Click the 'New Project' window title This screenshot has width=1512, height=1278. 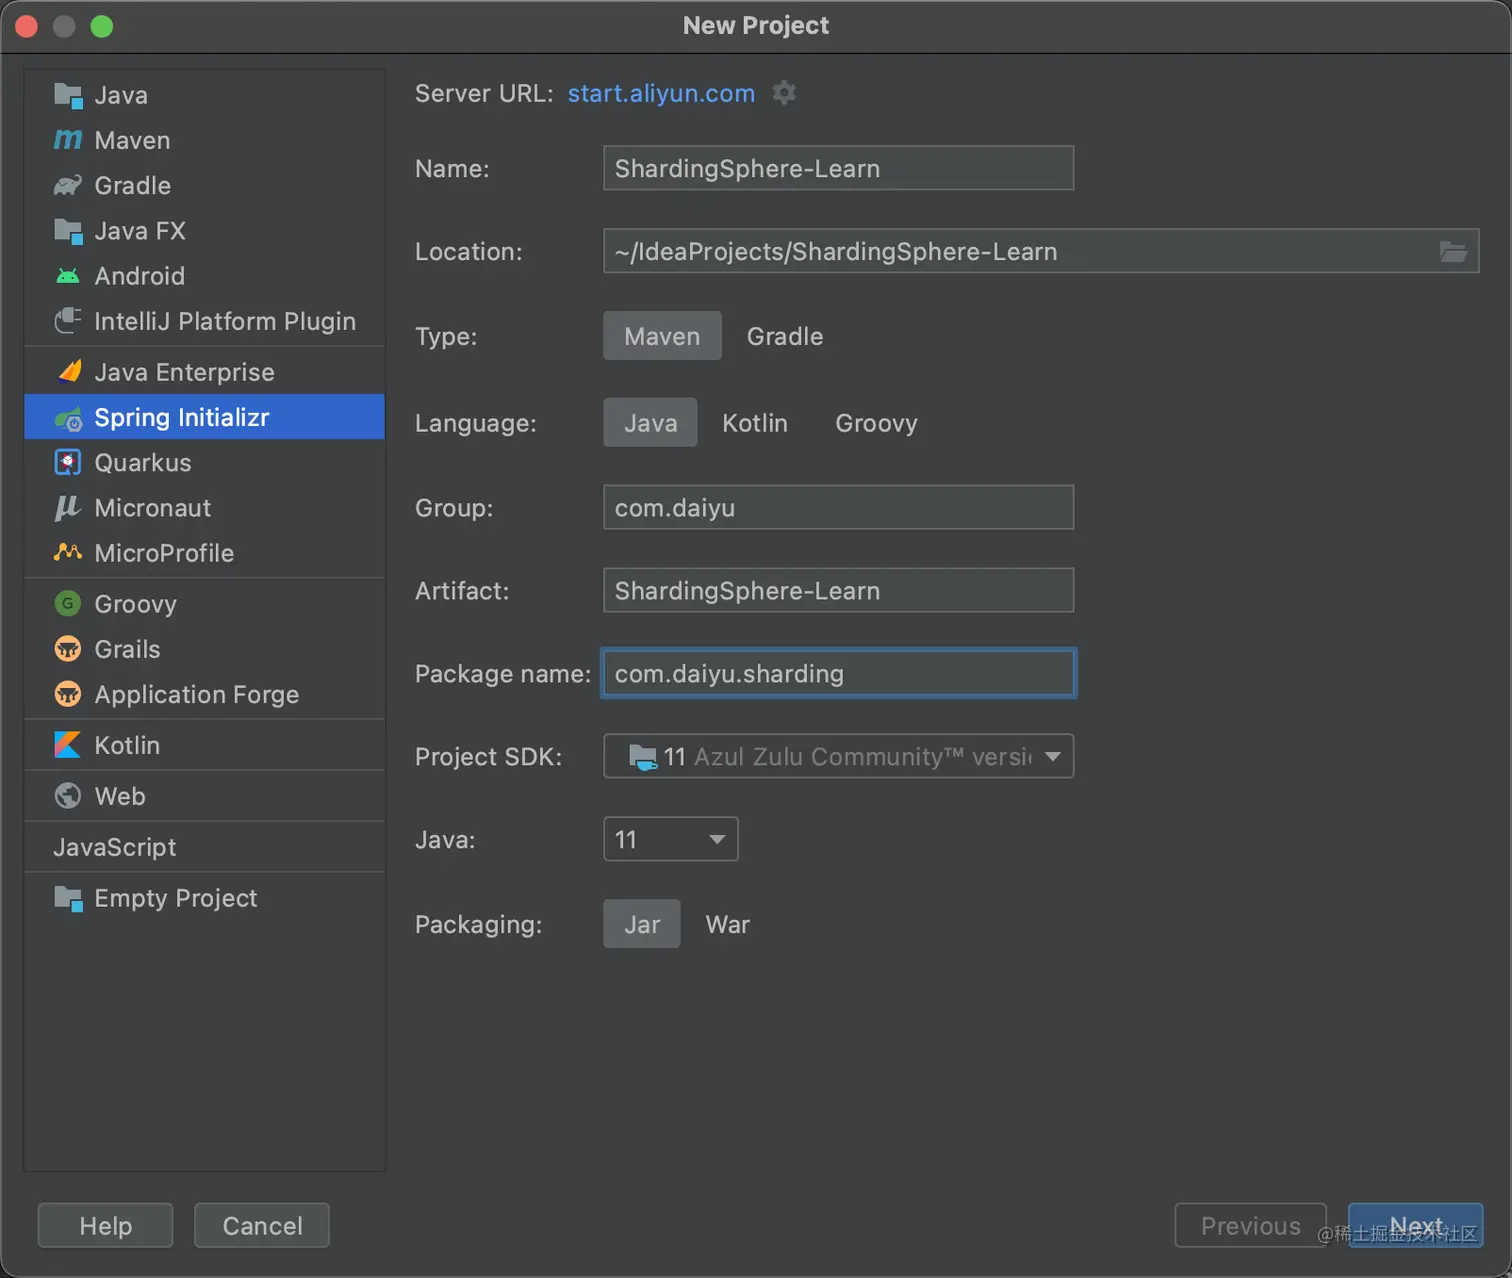point(756,26)
